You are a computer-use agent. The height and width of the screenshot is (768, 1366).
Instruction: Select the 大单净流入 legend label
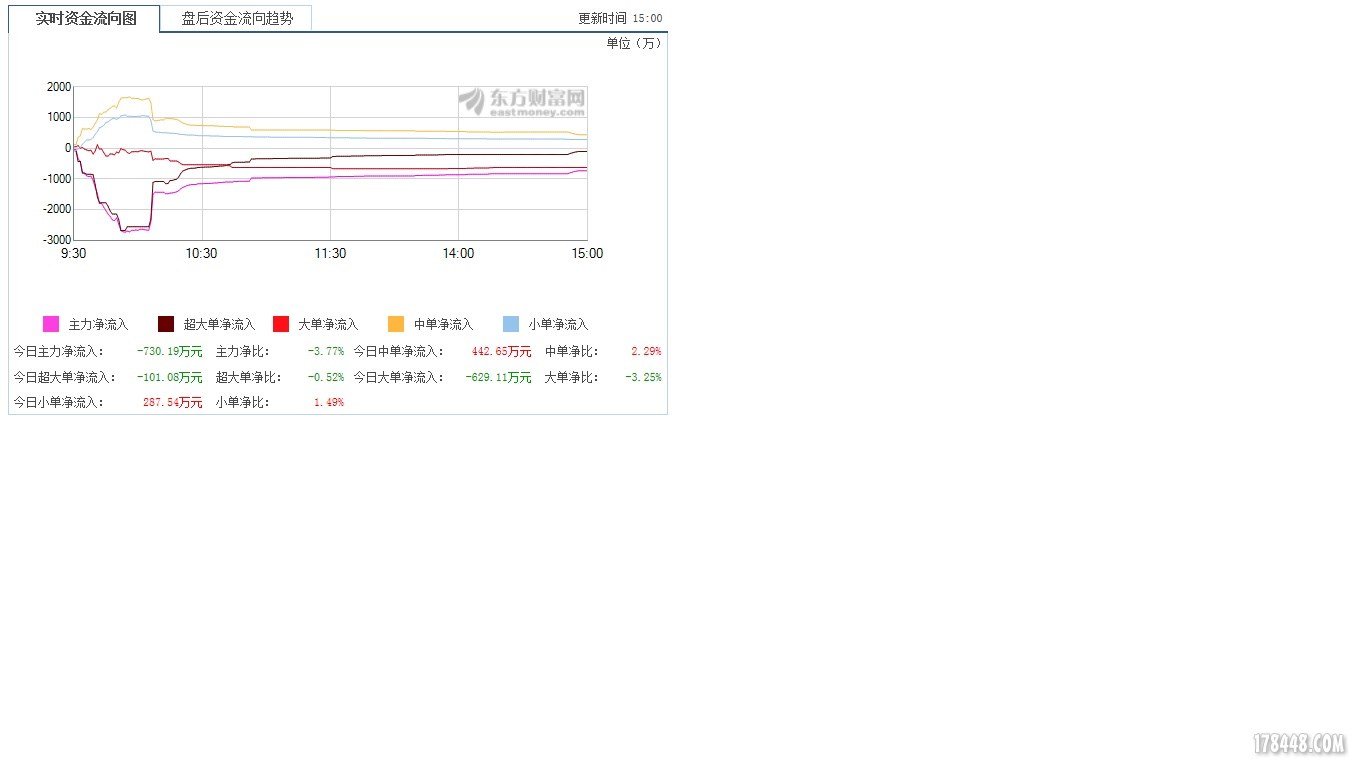pyautogui.click(x=328, y=325)
